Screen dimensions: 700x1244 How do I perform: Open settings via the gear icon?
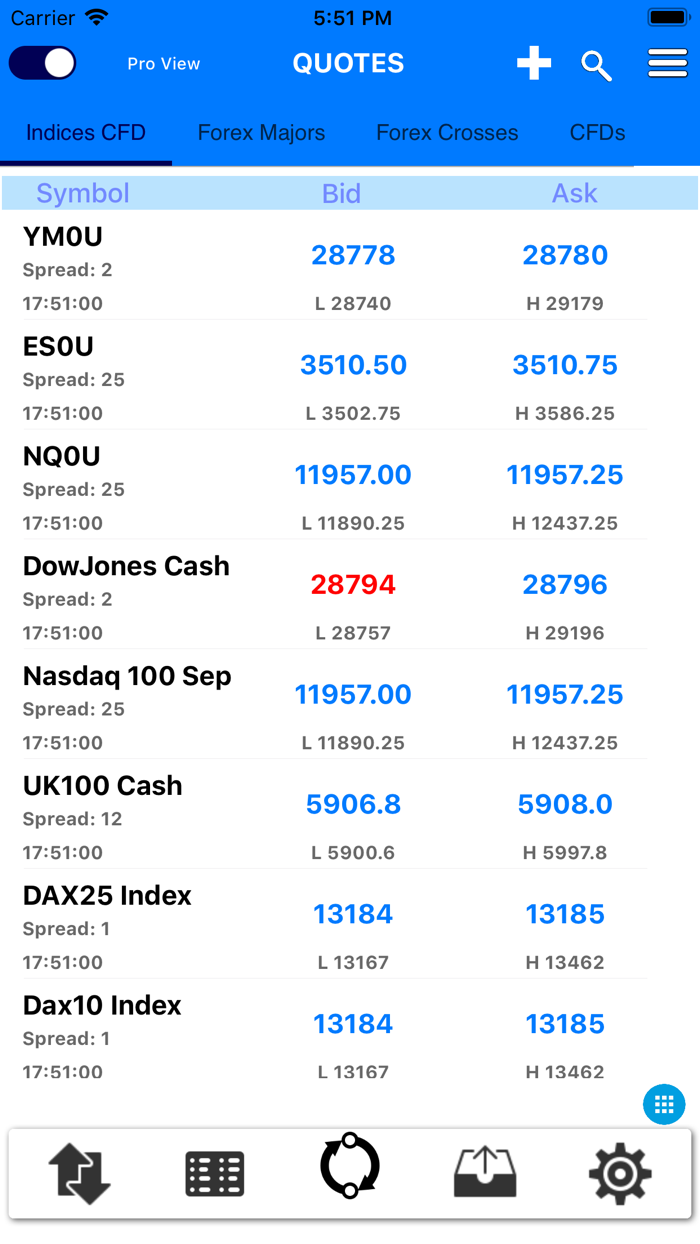(x=619, y=1173)
